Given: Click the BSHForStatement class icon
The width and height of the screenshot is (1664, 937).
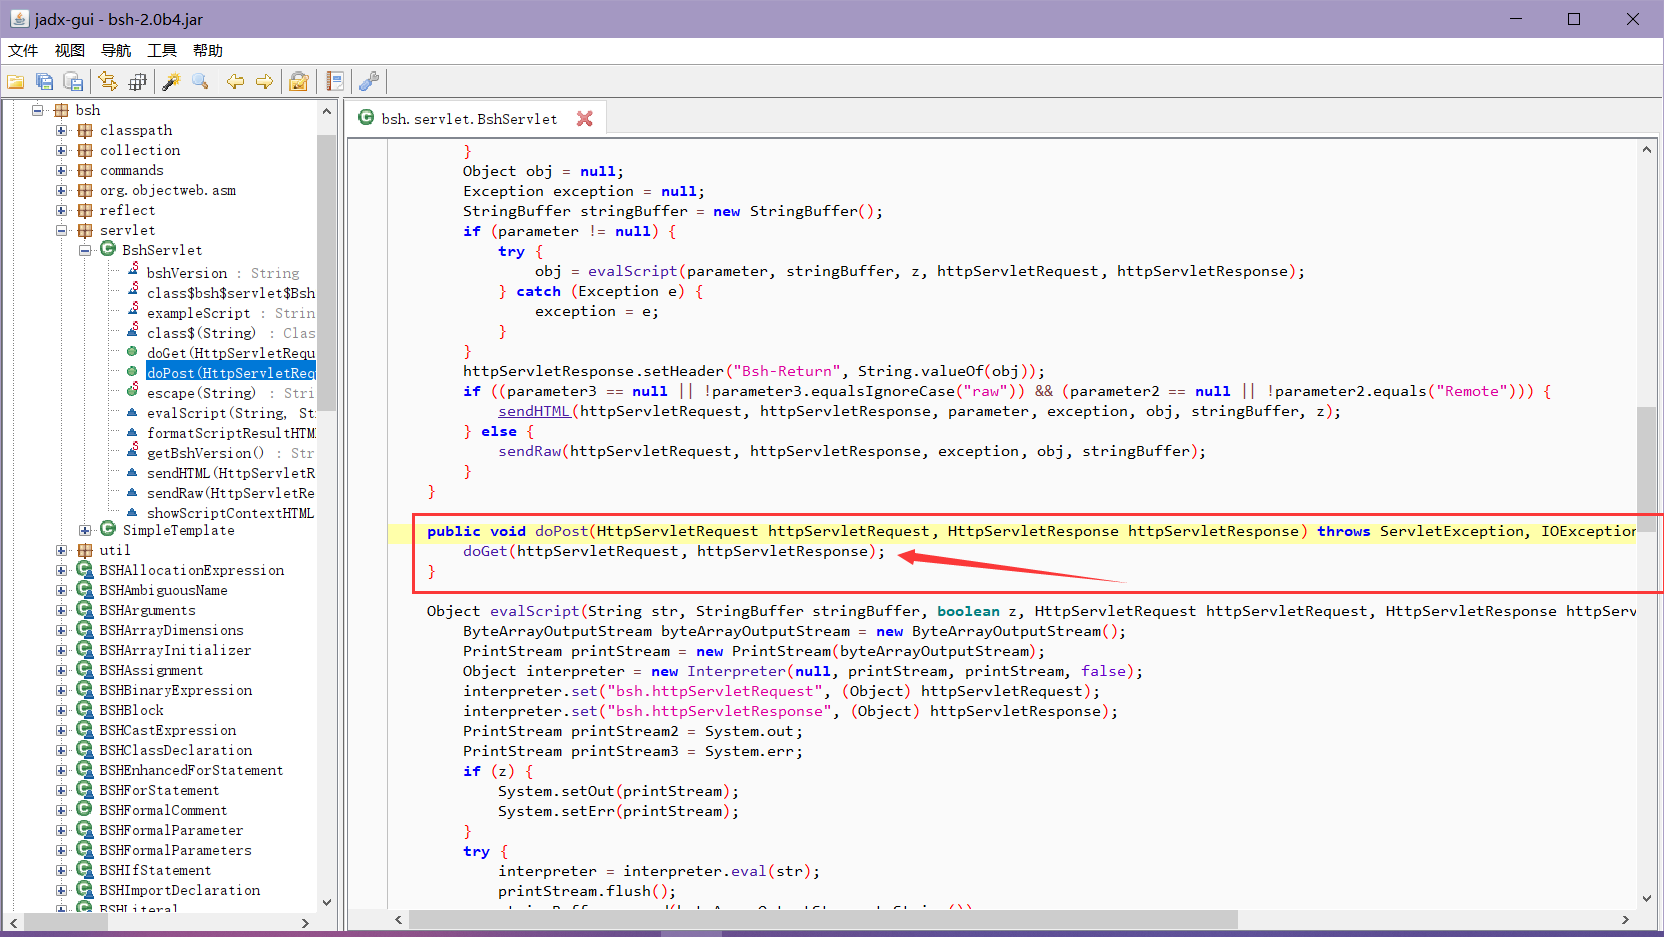Looking at the screenshot, I should pyautogui.click(x=85, y=789).
